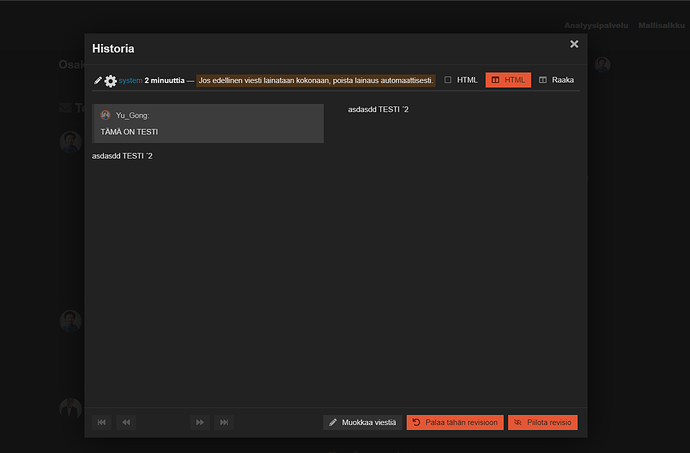The height and width of the screenshot is (453, 690).
Task: Open Analyysipalvelu link in background page
Action: [596, 26]
